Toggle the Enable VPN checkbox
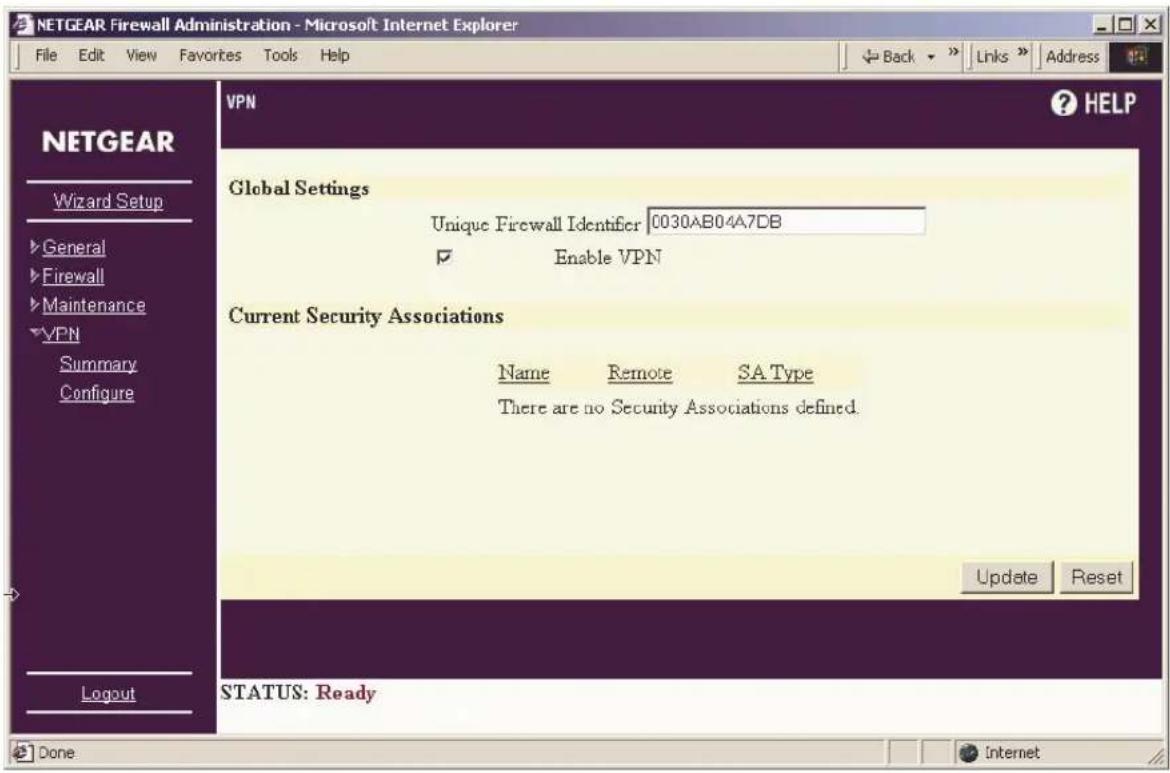Screen dimensions: 1170x773 445,258
